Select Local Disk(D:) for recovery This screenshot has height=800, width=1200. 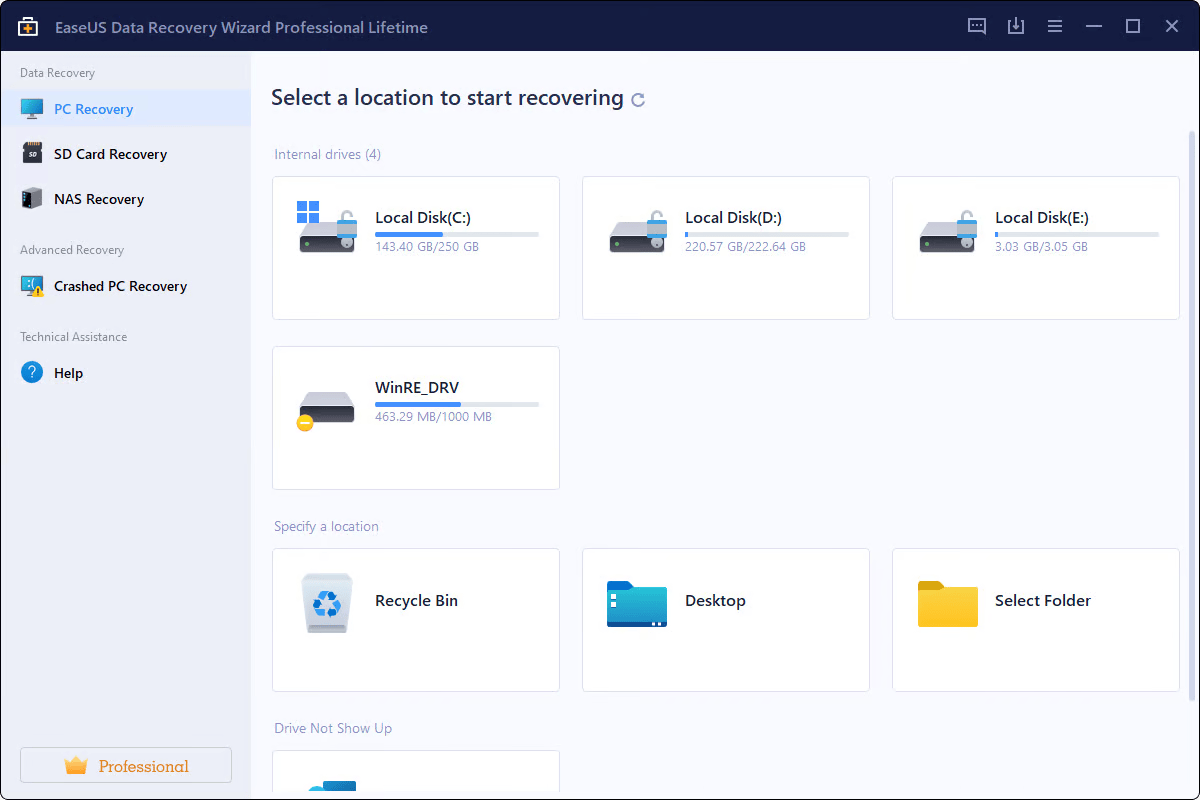click(725, 247)
